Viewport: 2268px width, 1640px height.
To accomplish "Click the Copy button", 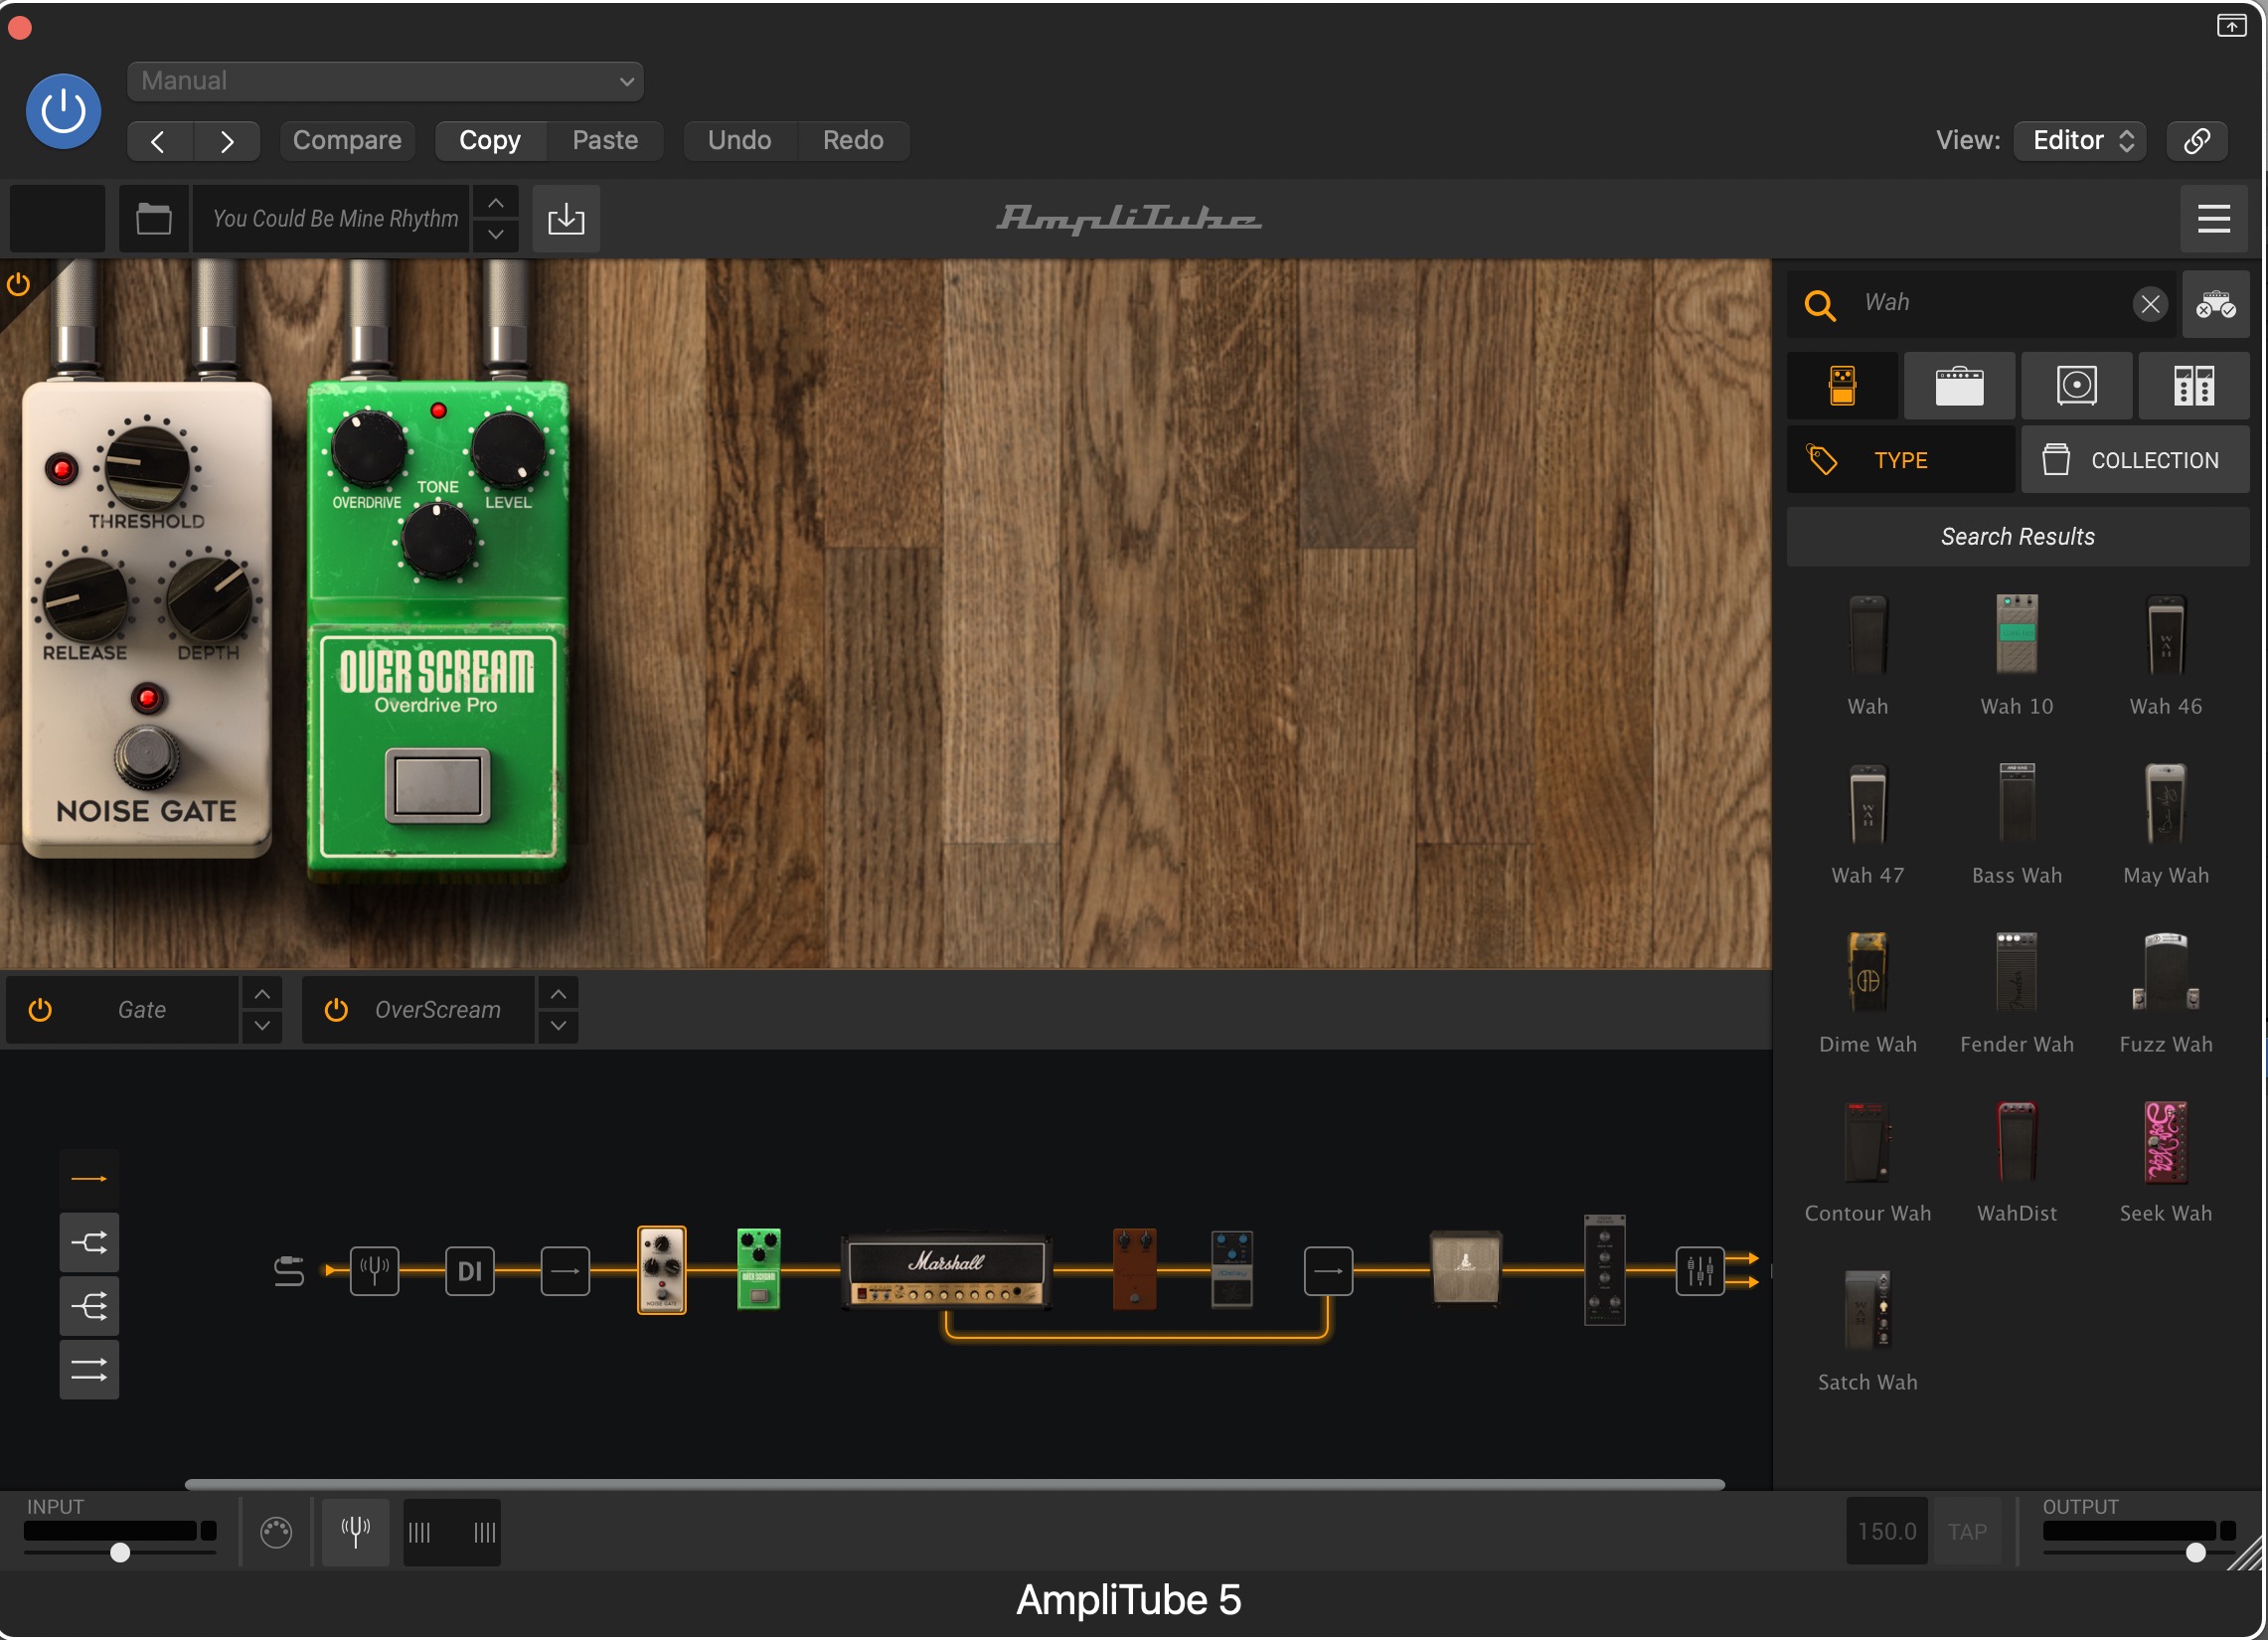I will click(x=490, y=141).
